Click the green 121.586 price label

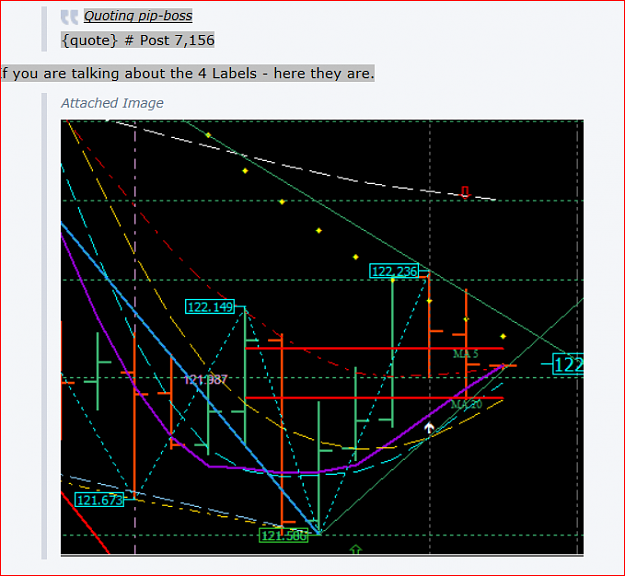click(284, 535)
